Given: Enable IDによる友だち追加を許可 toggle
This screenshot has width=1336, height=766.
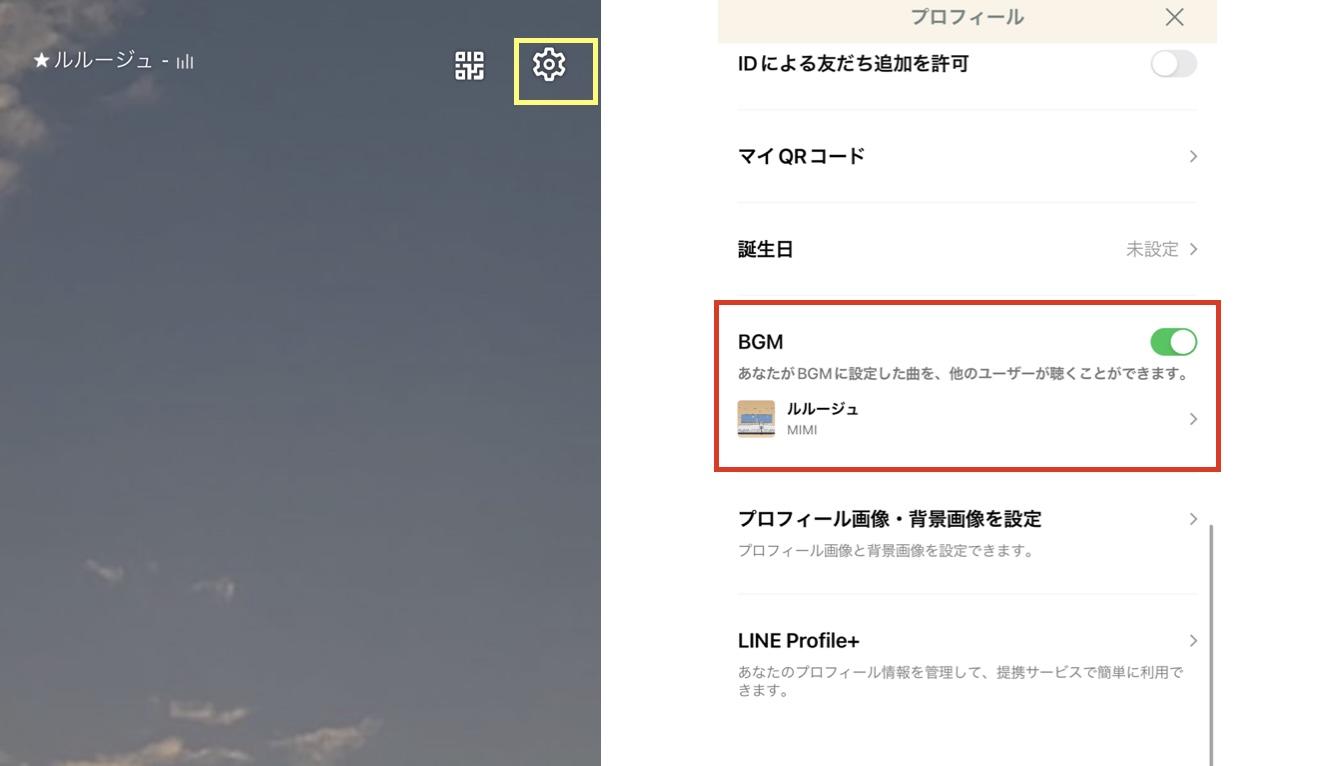Looking at the screenshot, I should [x=1173, y=64].
